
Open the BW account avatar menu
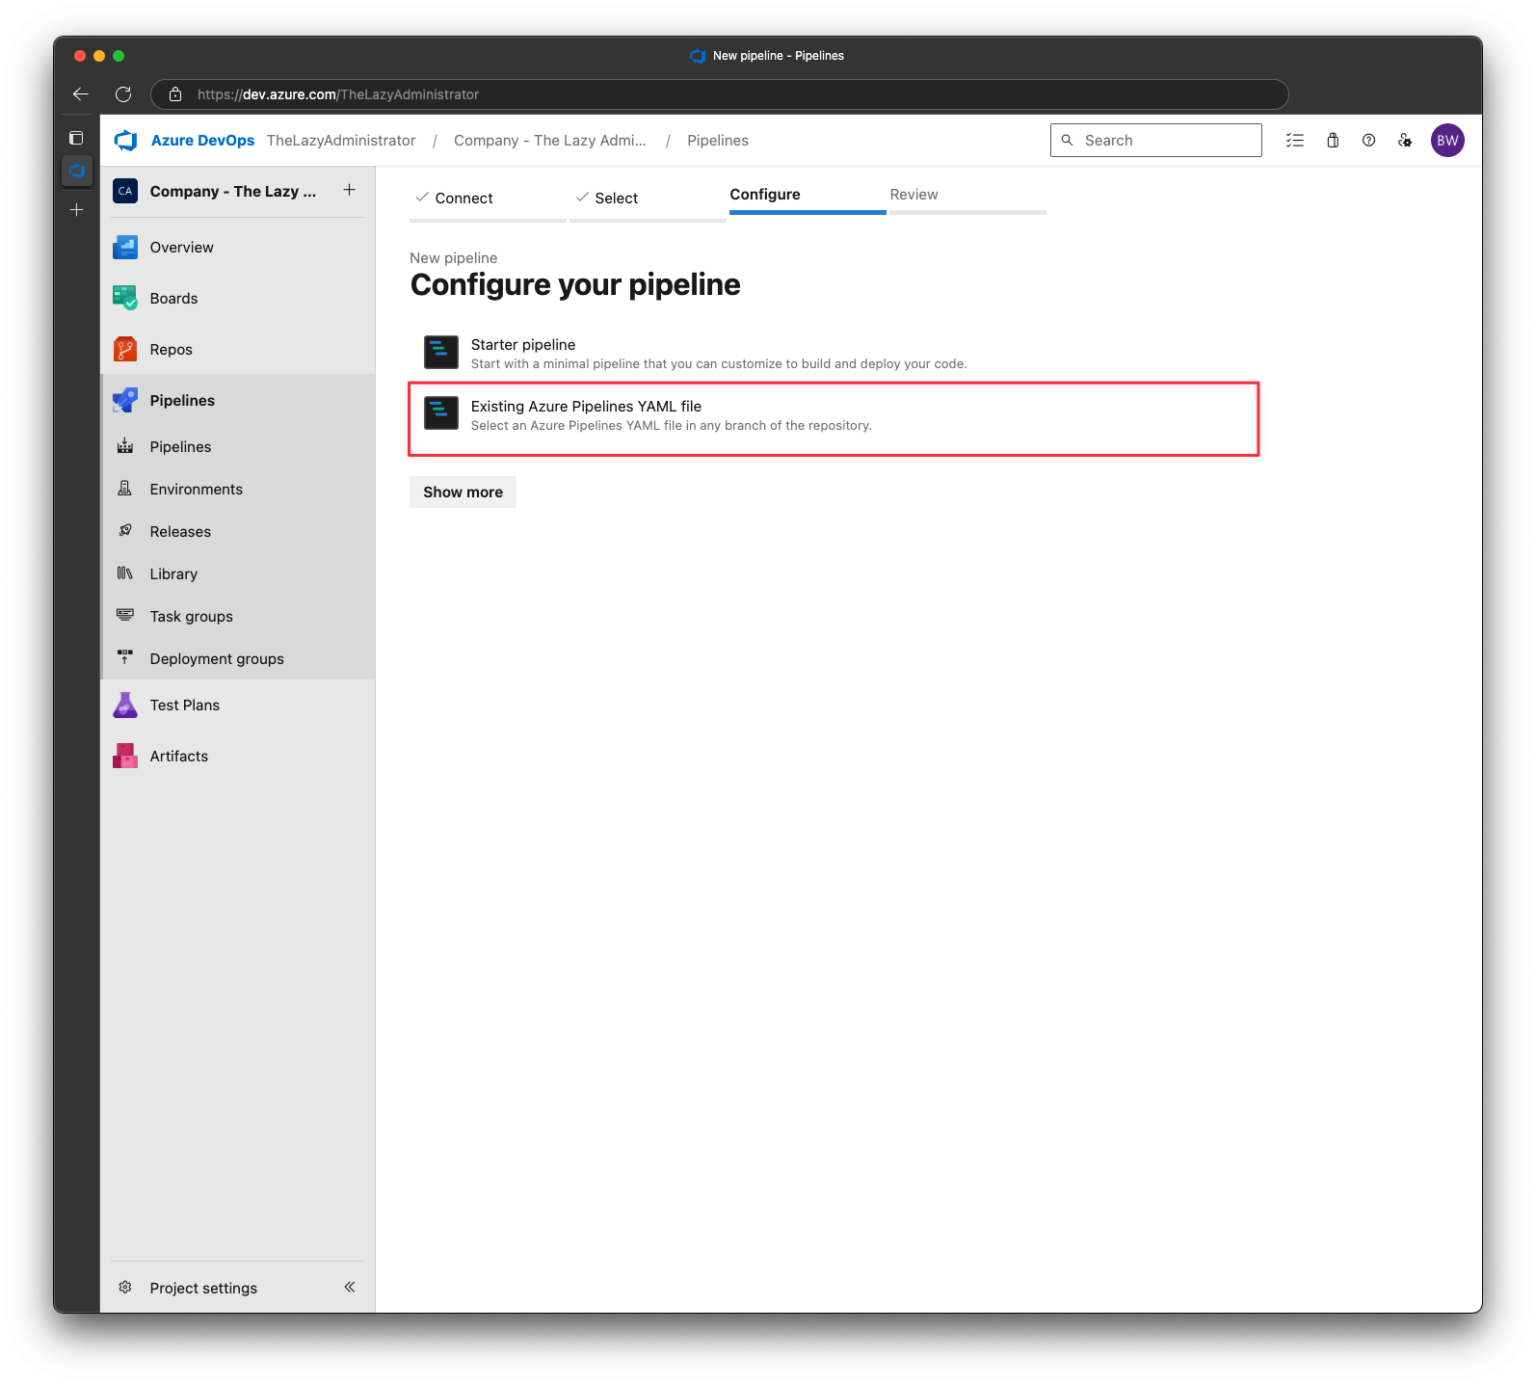point(1448,141)
